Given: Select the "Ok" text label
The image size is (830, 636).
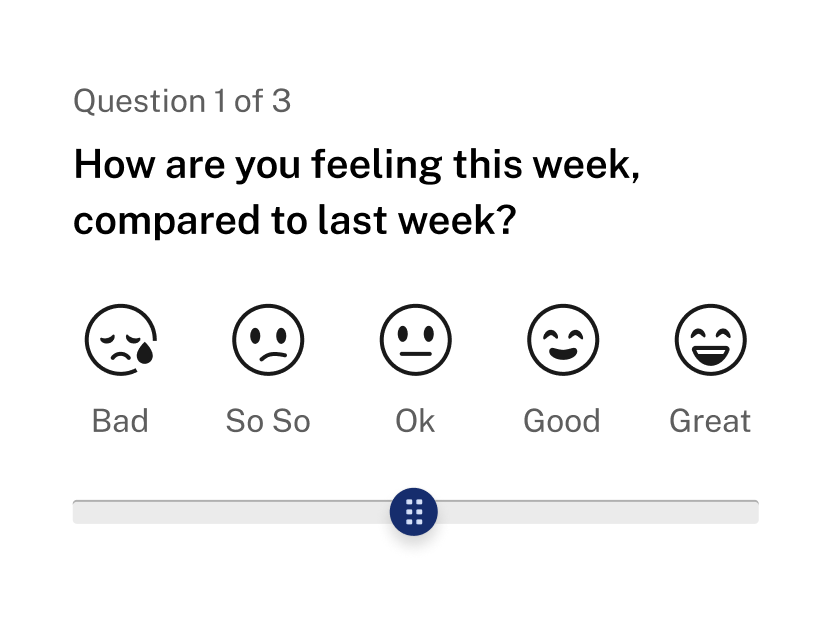Looking at the screenshot, I should coord(415,421).
